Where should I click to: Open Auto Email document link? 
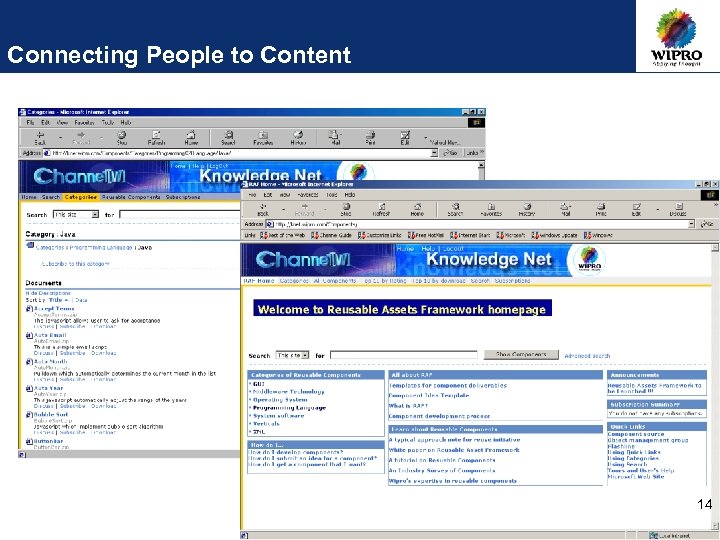pyautogui.click(x=50, y=335)
